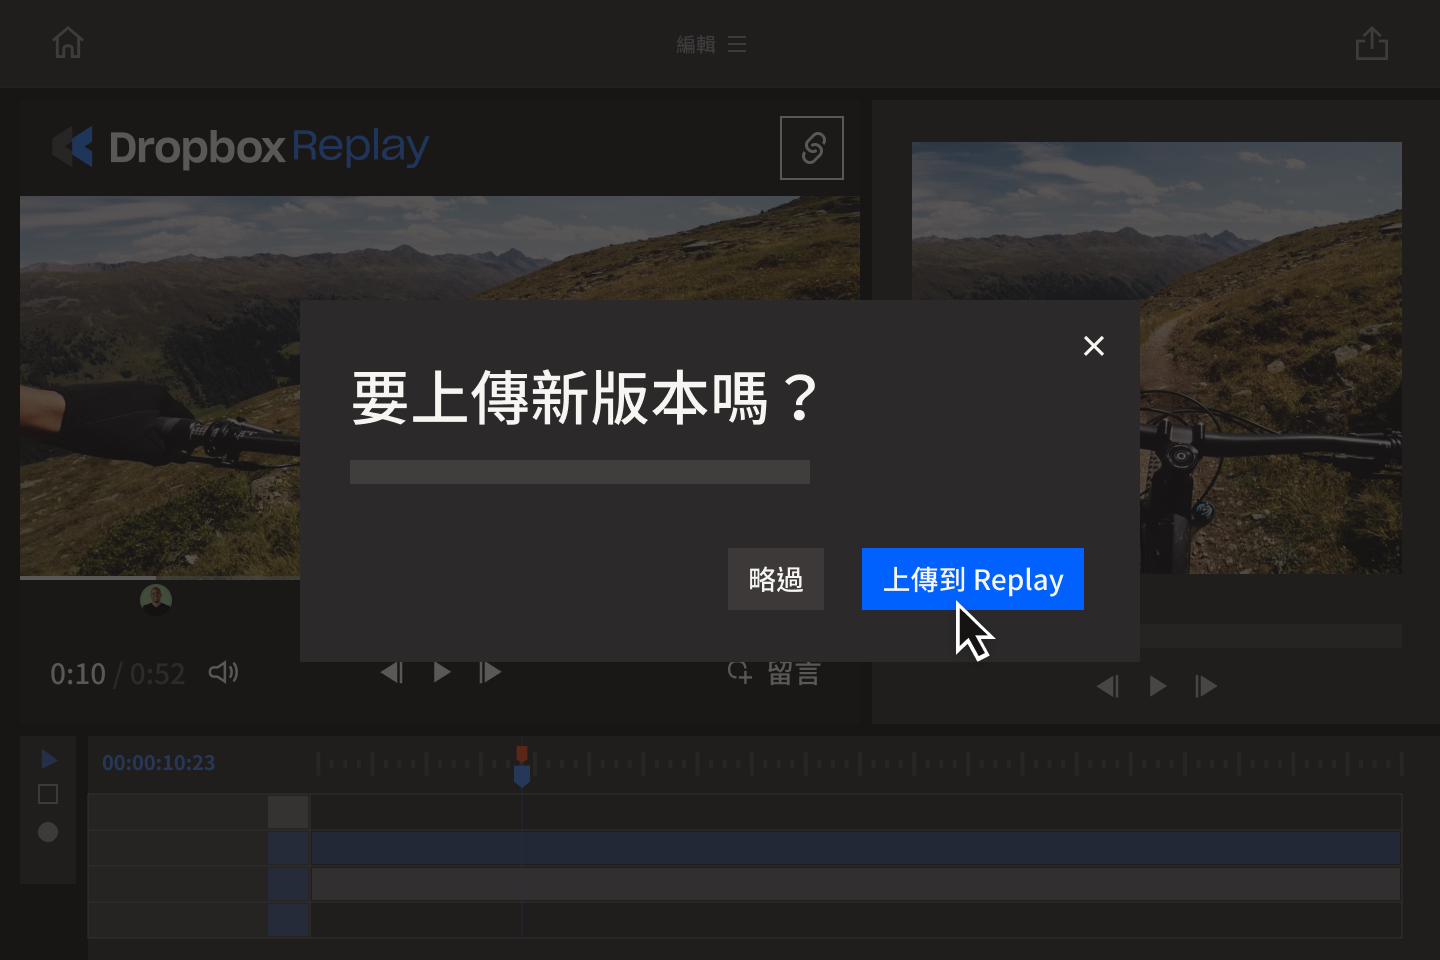Click the 0:10 / 0:52 time display

tap(118, 674)
